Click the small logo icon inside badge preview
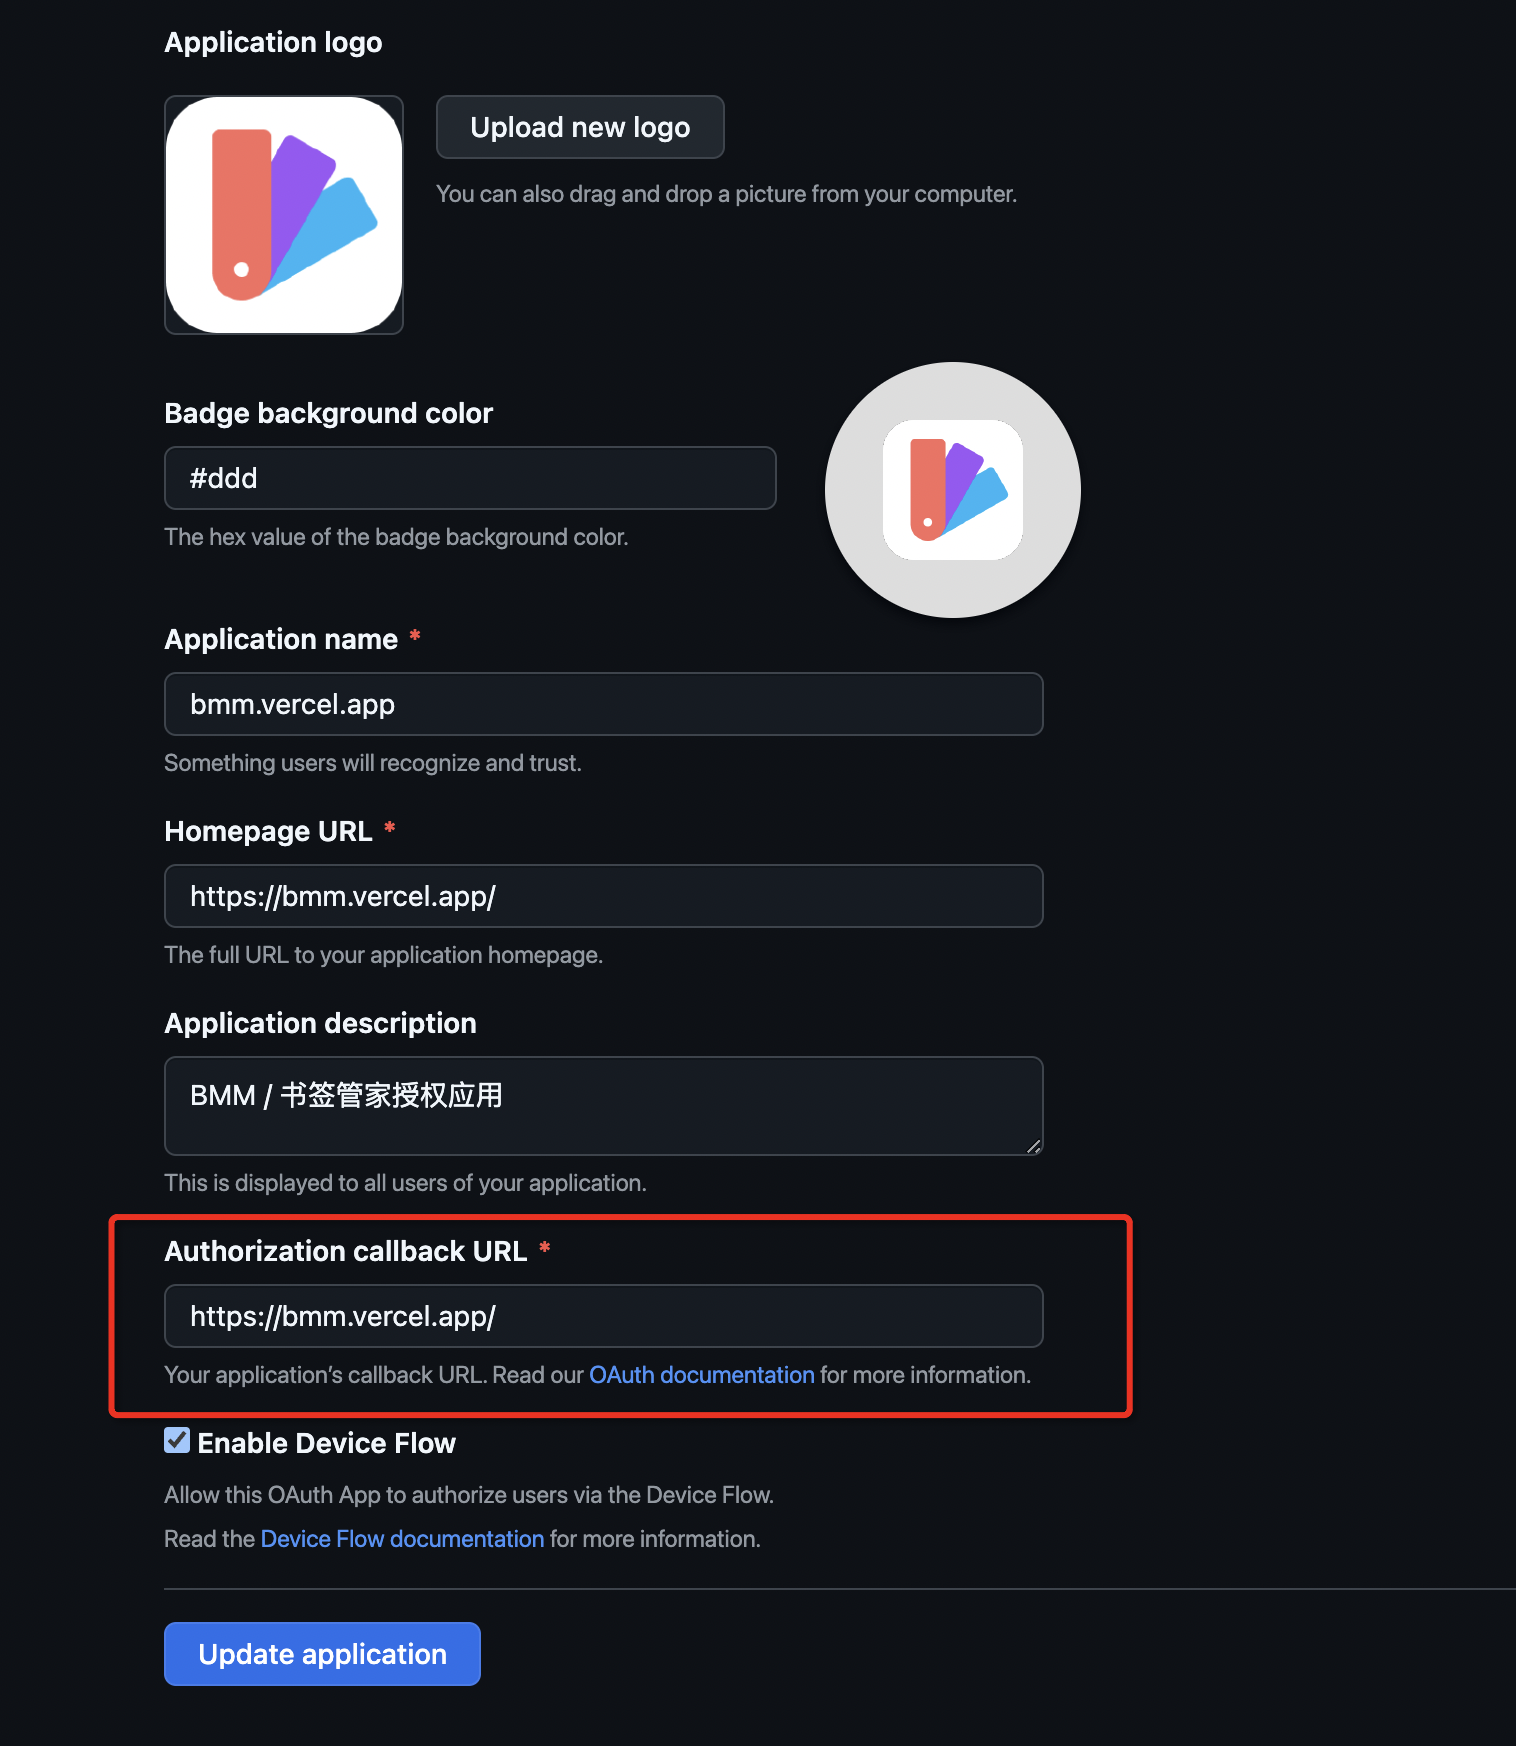1516x1746 pixels. [952, 490]
